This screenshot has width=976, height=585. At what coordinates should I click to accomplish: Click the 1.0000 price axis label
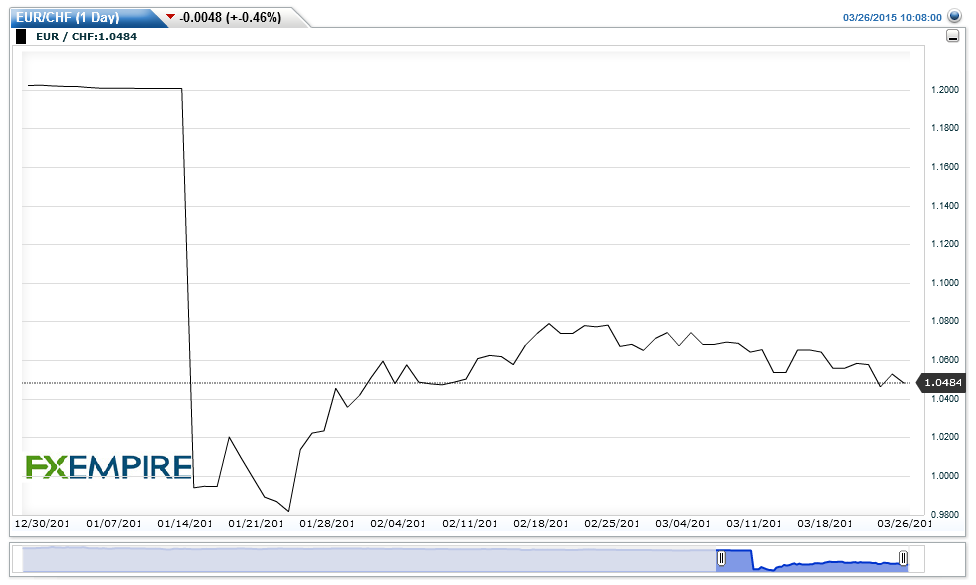(x=945, y=476)
